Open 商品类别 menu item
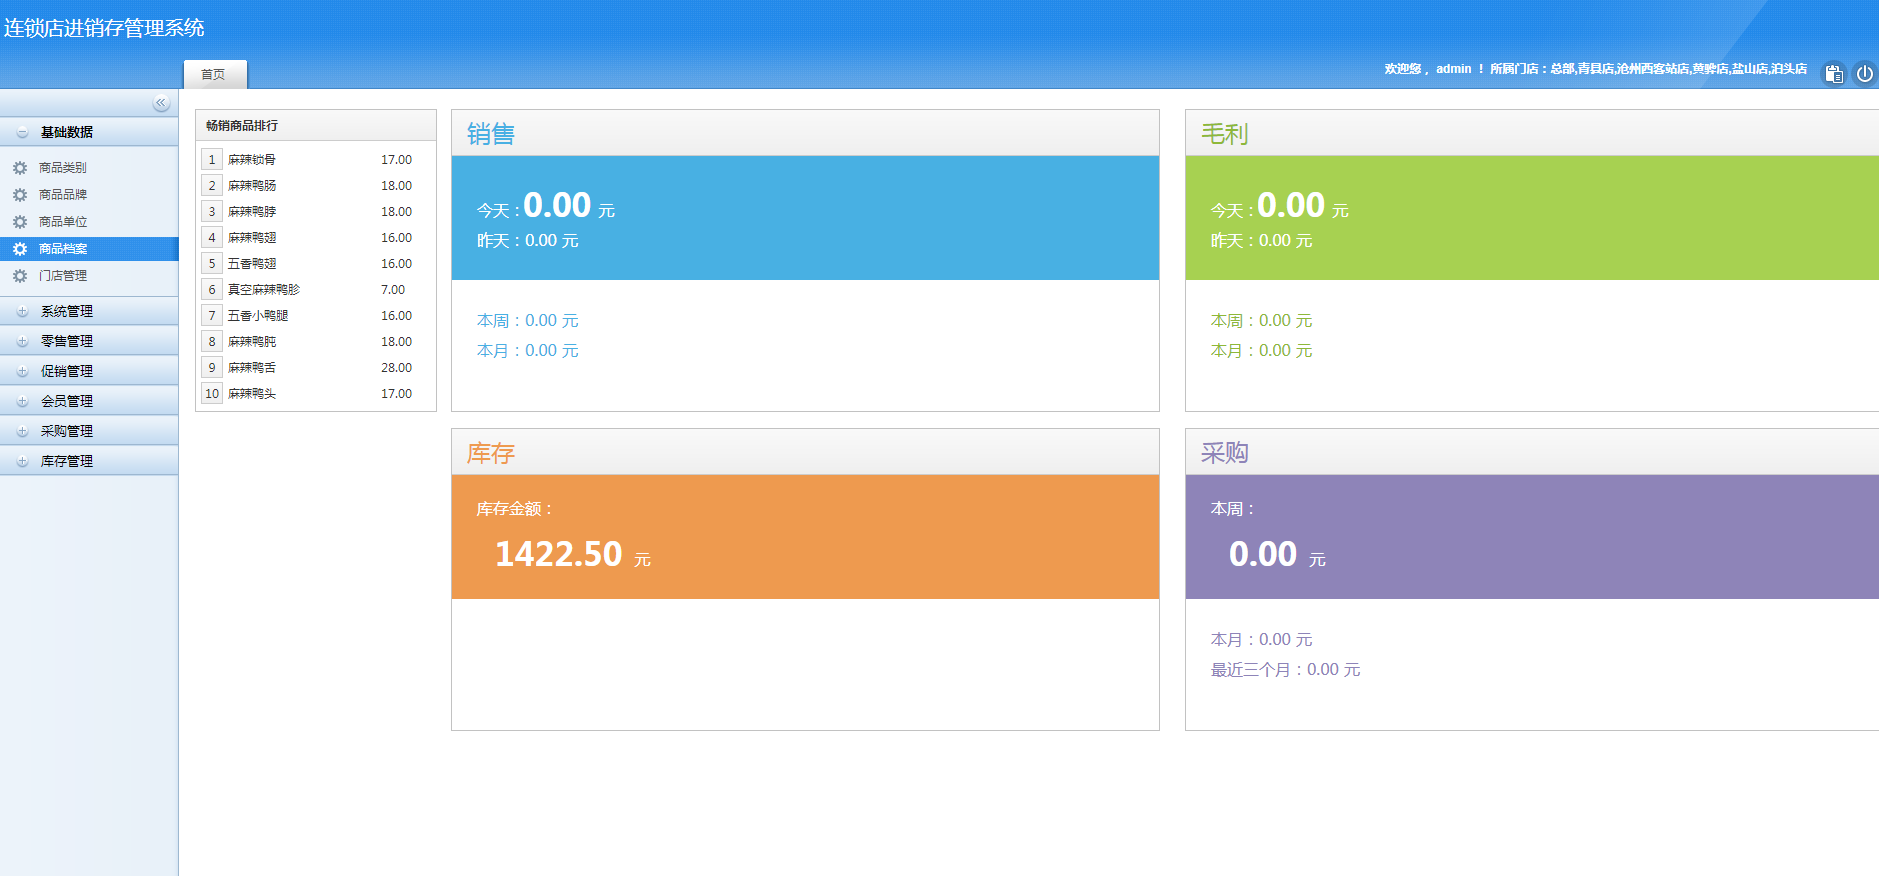This screenshot has height=876, width=1879. click(63, 168)
